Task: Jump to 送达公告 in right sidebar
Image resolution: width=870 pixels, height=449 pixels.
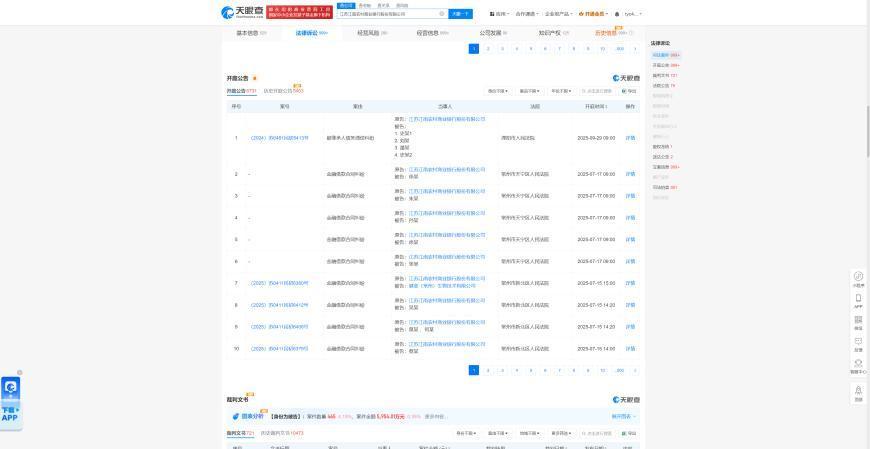Action: (662, 157)
